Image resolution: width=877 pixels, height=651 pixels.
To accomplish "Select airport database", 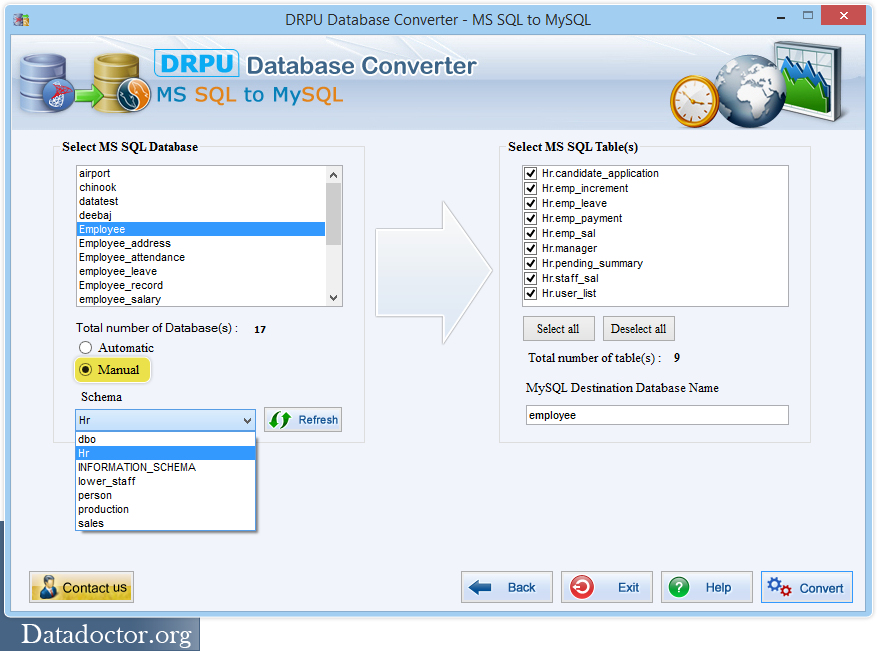I will coord(201,173).
